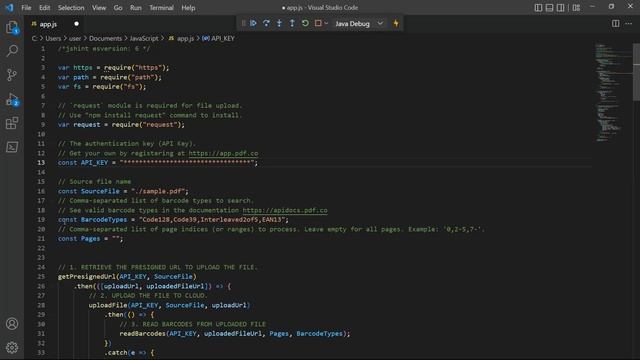Click the VS Code logo in title bar
The width and height of the screenshot is (640, 360).
click(9, 8)
